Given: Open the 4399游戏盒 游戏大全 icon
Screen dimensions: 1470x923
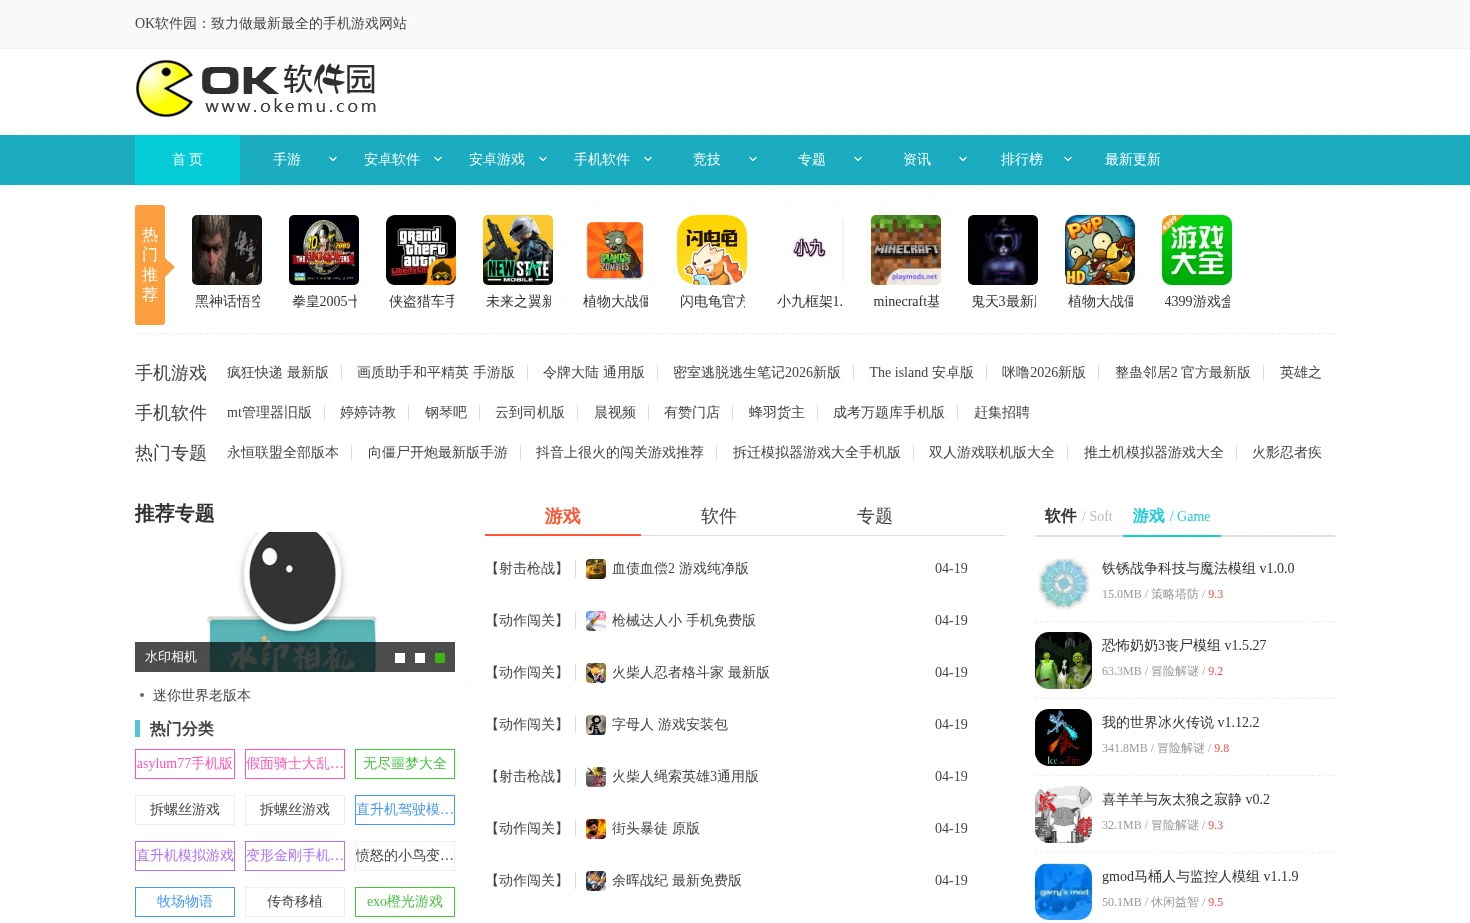Looking at the screenshot, I should (x=1197, y=250).
